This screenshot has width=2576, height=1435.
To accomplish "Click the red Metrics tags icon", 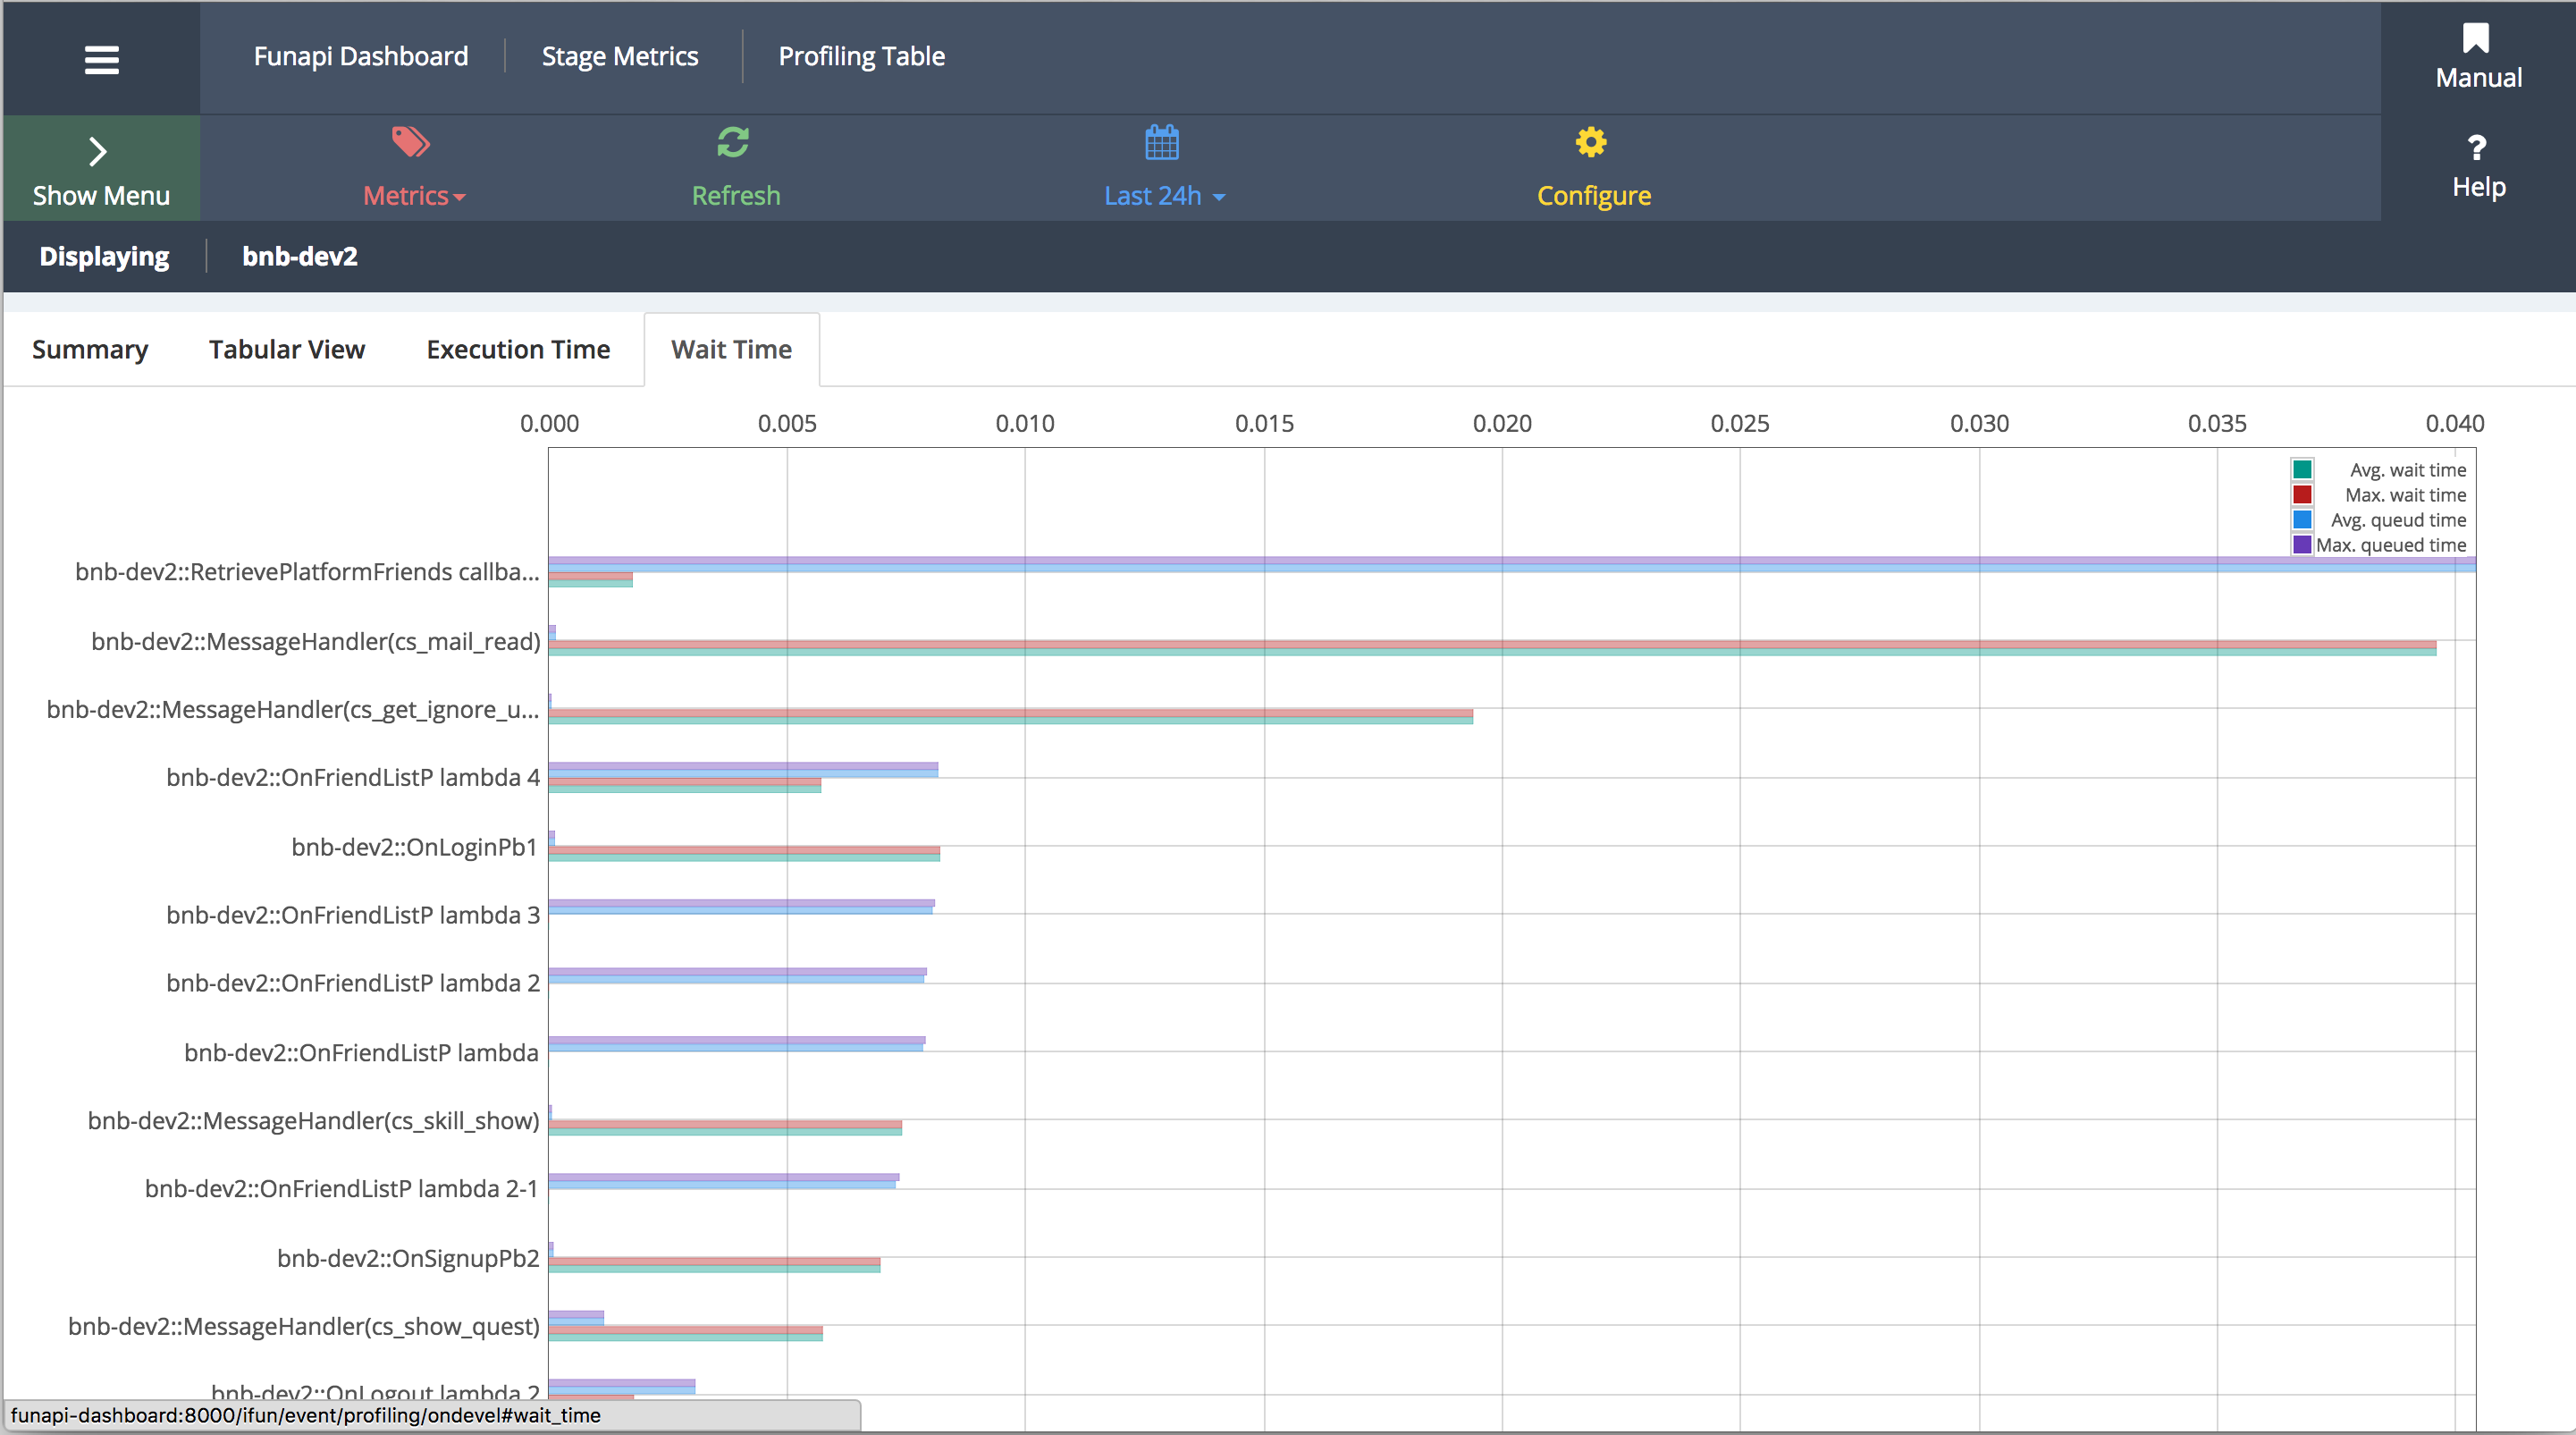I will click(410, 142).
